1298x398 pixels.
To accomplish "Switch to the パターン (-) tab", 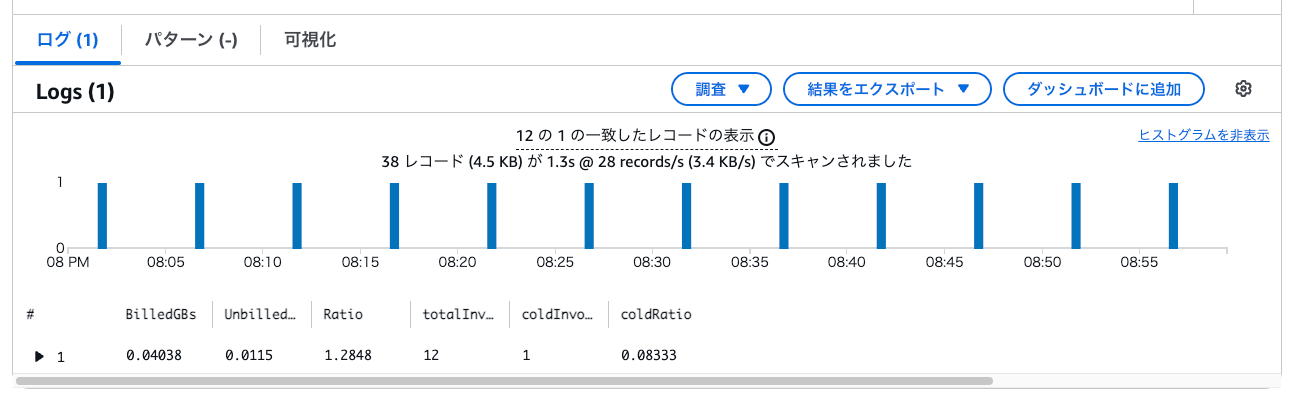I will pyautogui.click(x=190, y=40).
